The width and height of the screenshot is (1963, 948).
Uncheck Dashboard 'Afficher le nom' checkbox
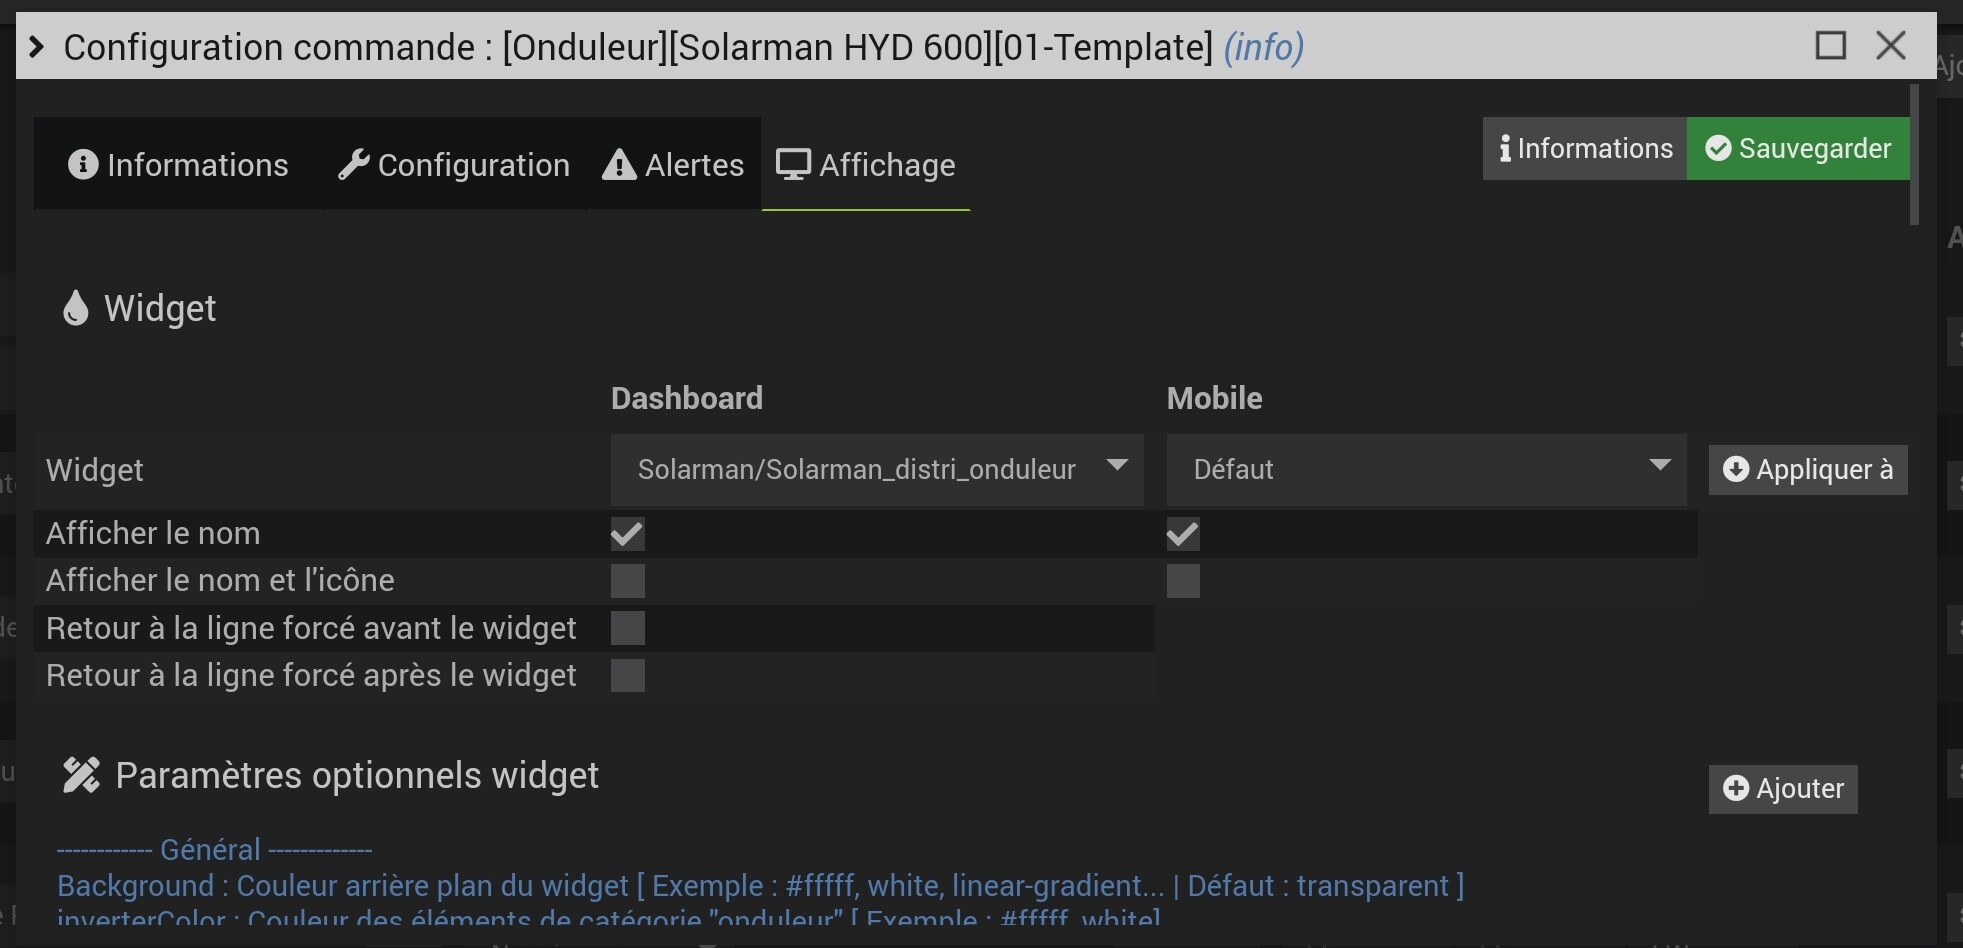(628, 534)
